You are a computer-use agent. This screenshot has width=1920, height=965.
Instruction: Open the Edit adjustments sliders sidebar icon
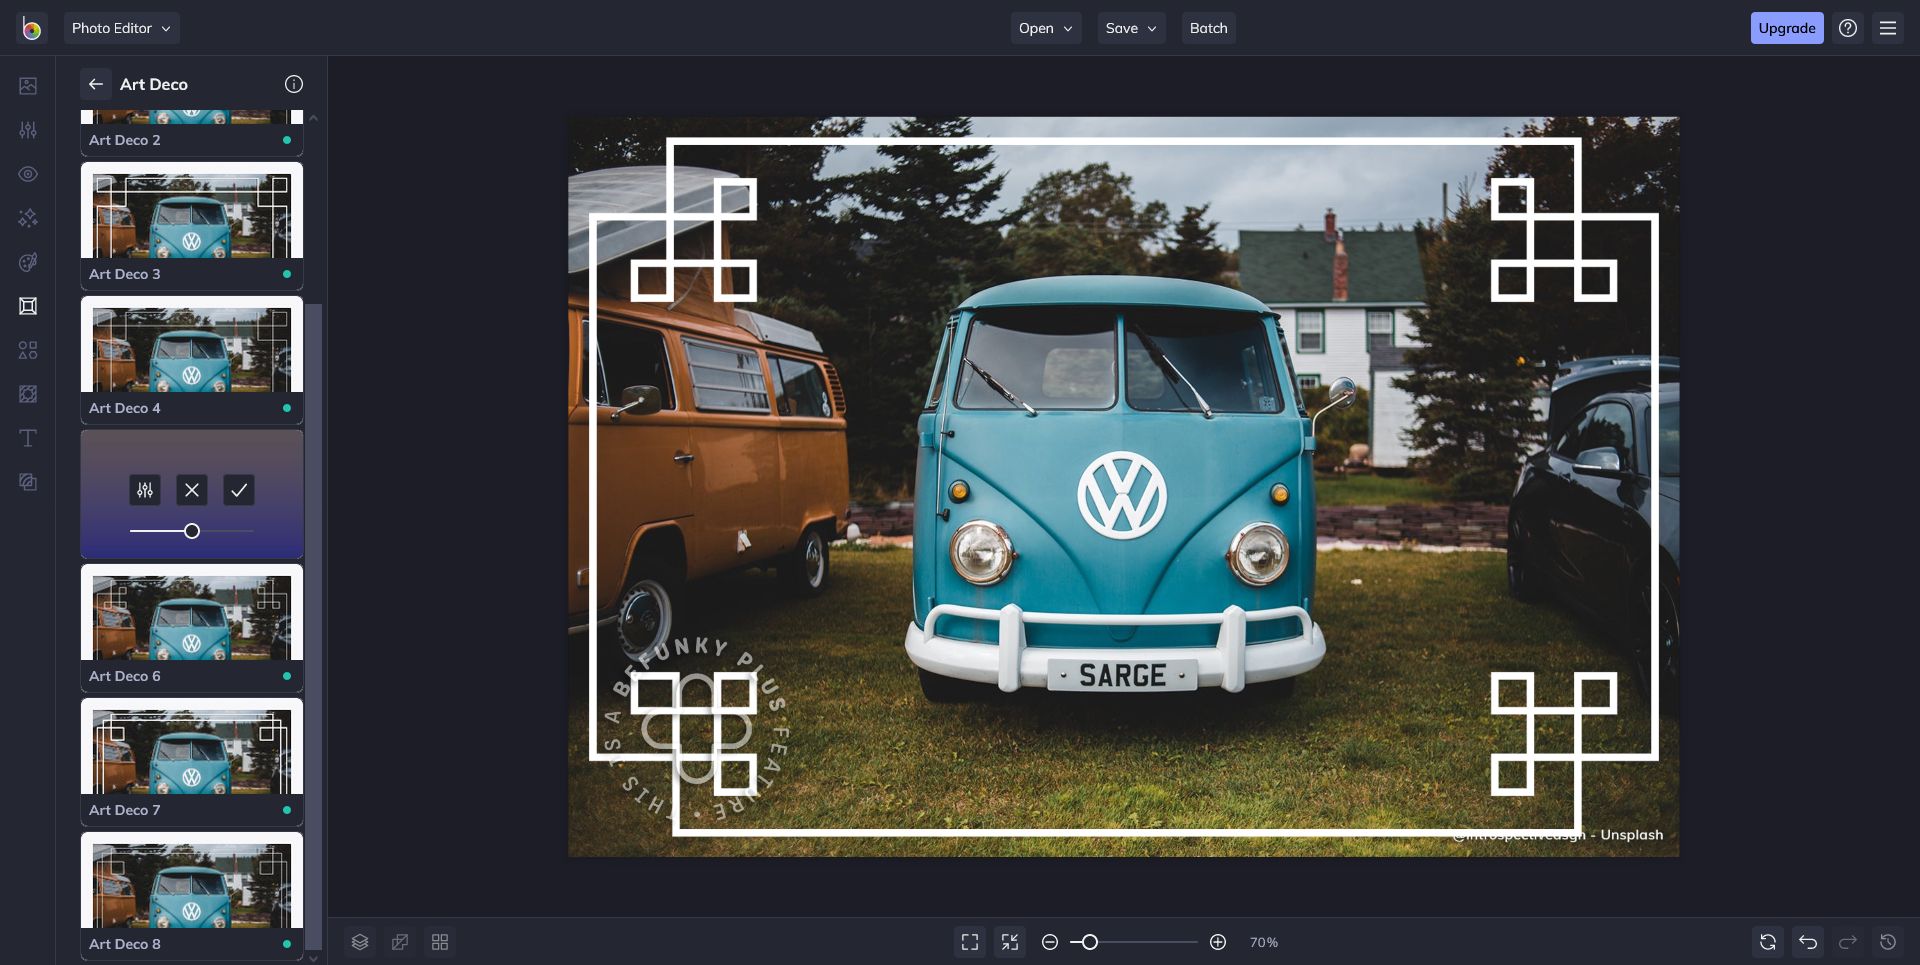click(x=28, y=130)
